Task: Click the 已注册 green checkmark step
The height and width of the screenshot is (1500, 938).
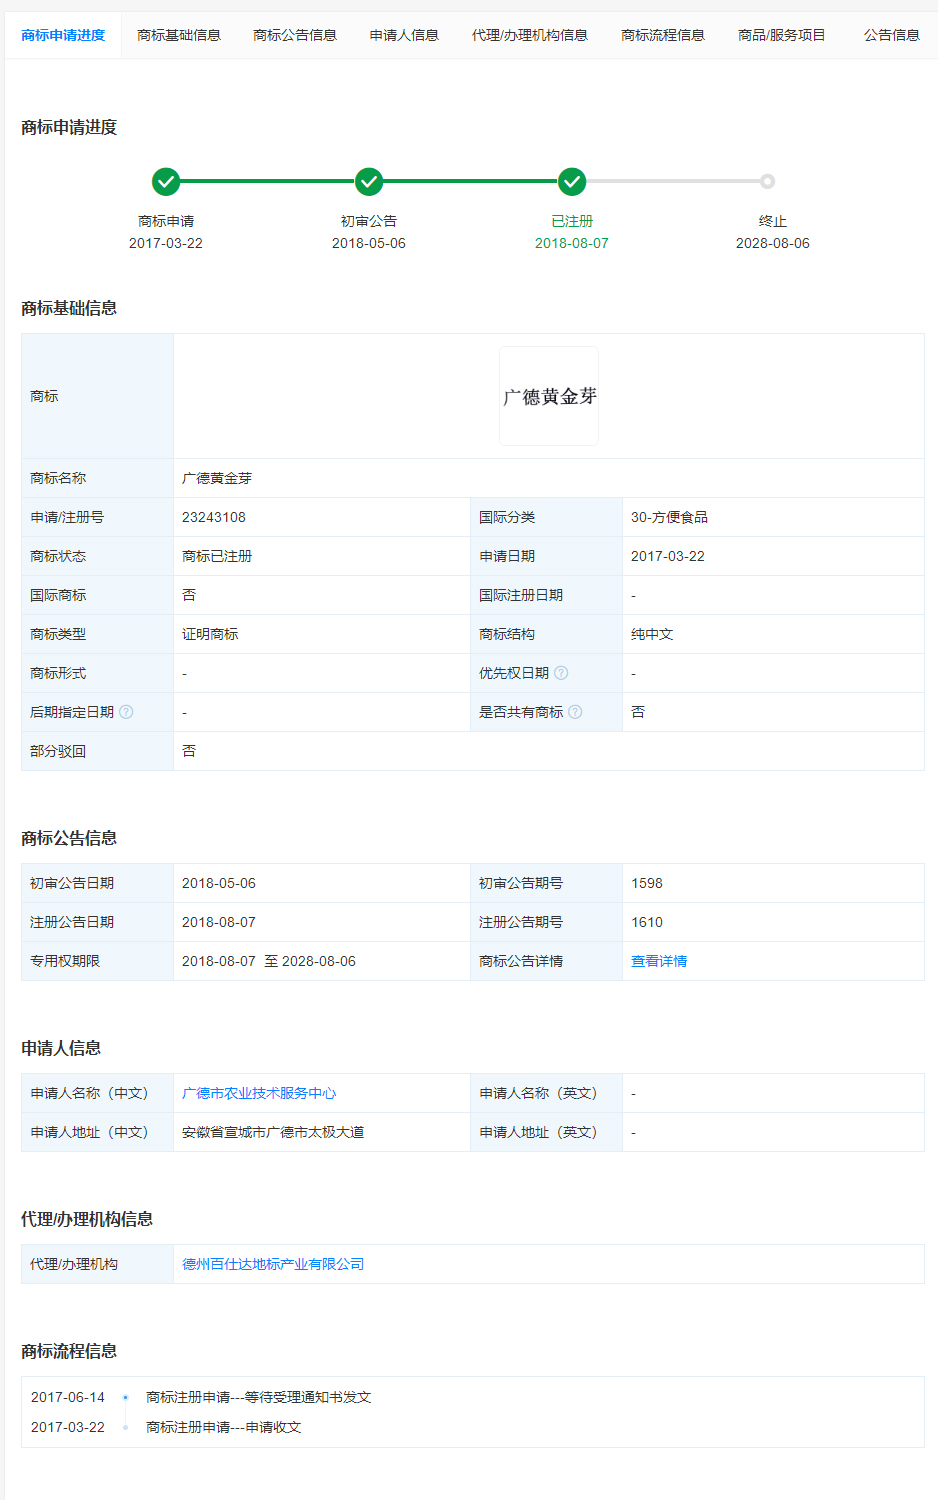Action: (x=572, y=181)
